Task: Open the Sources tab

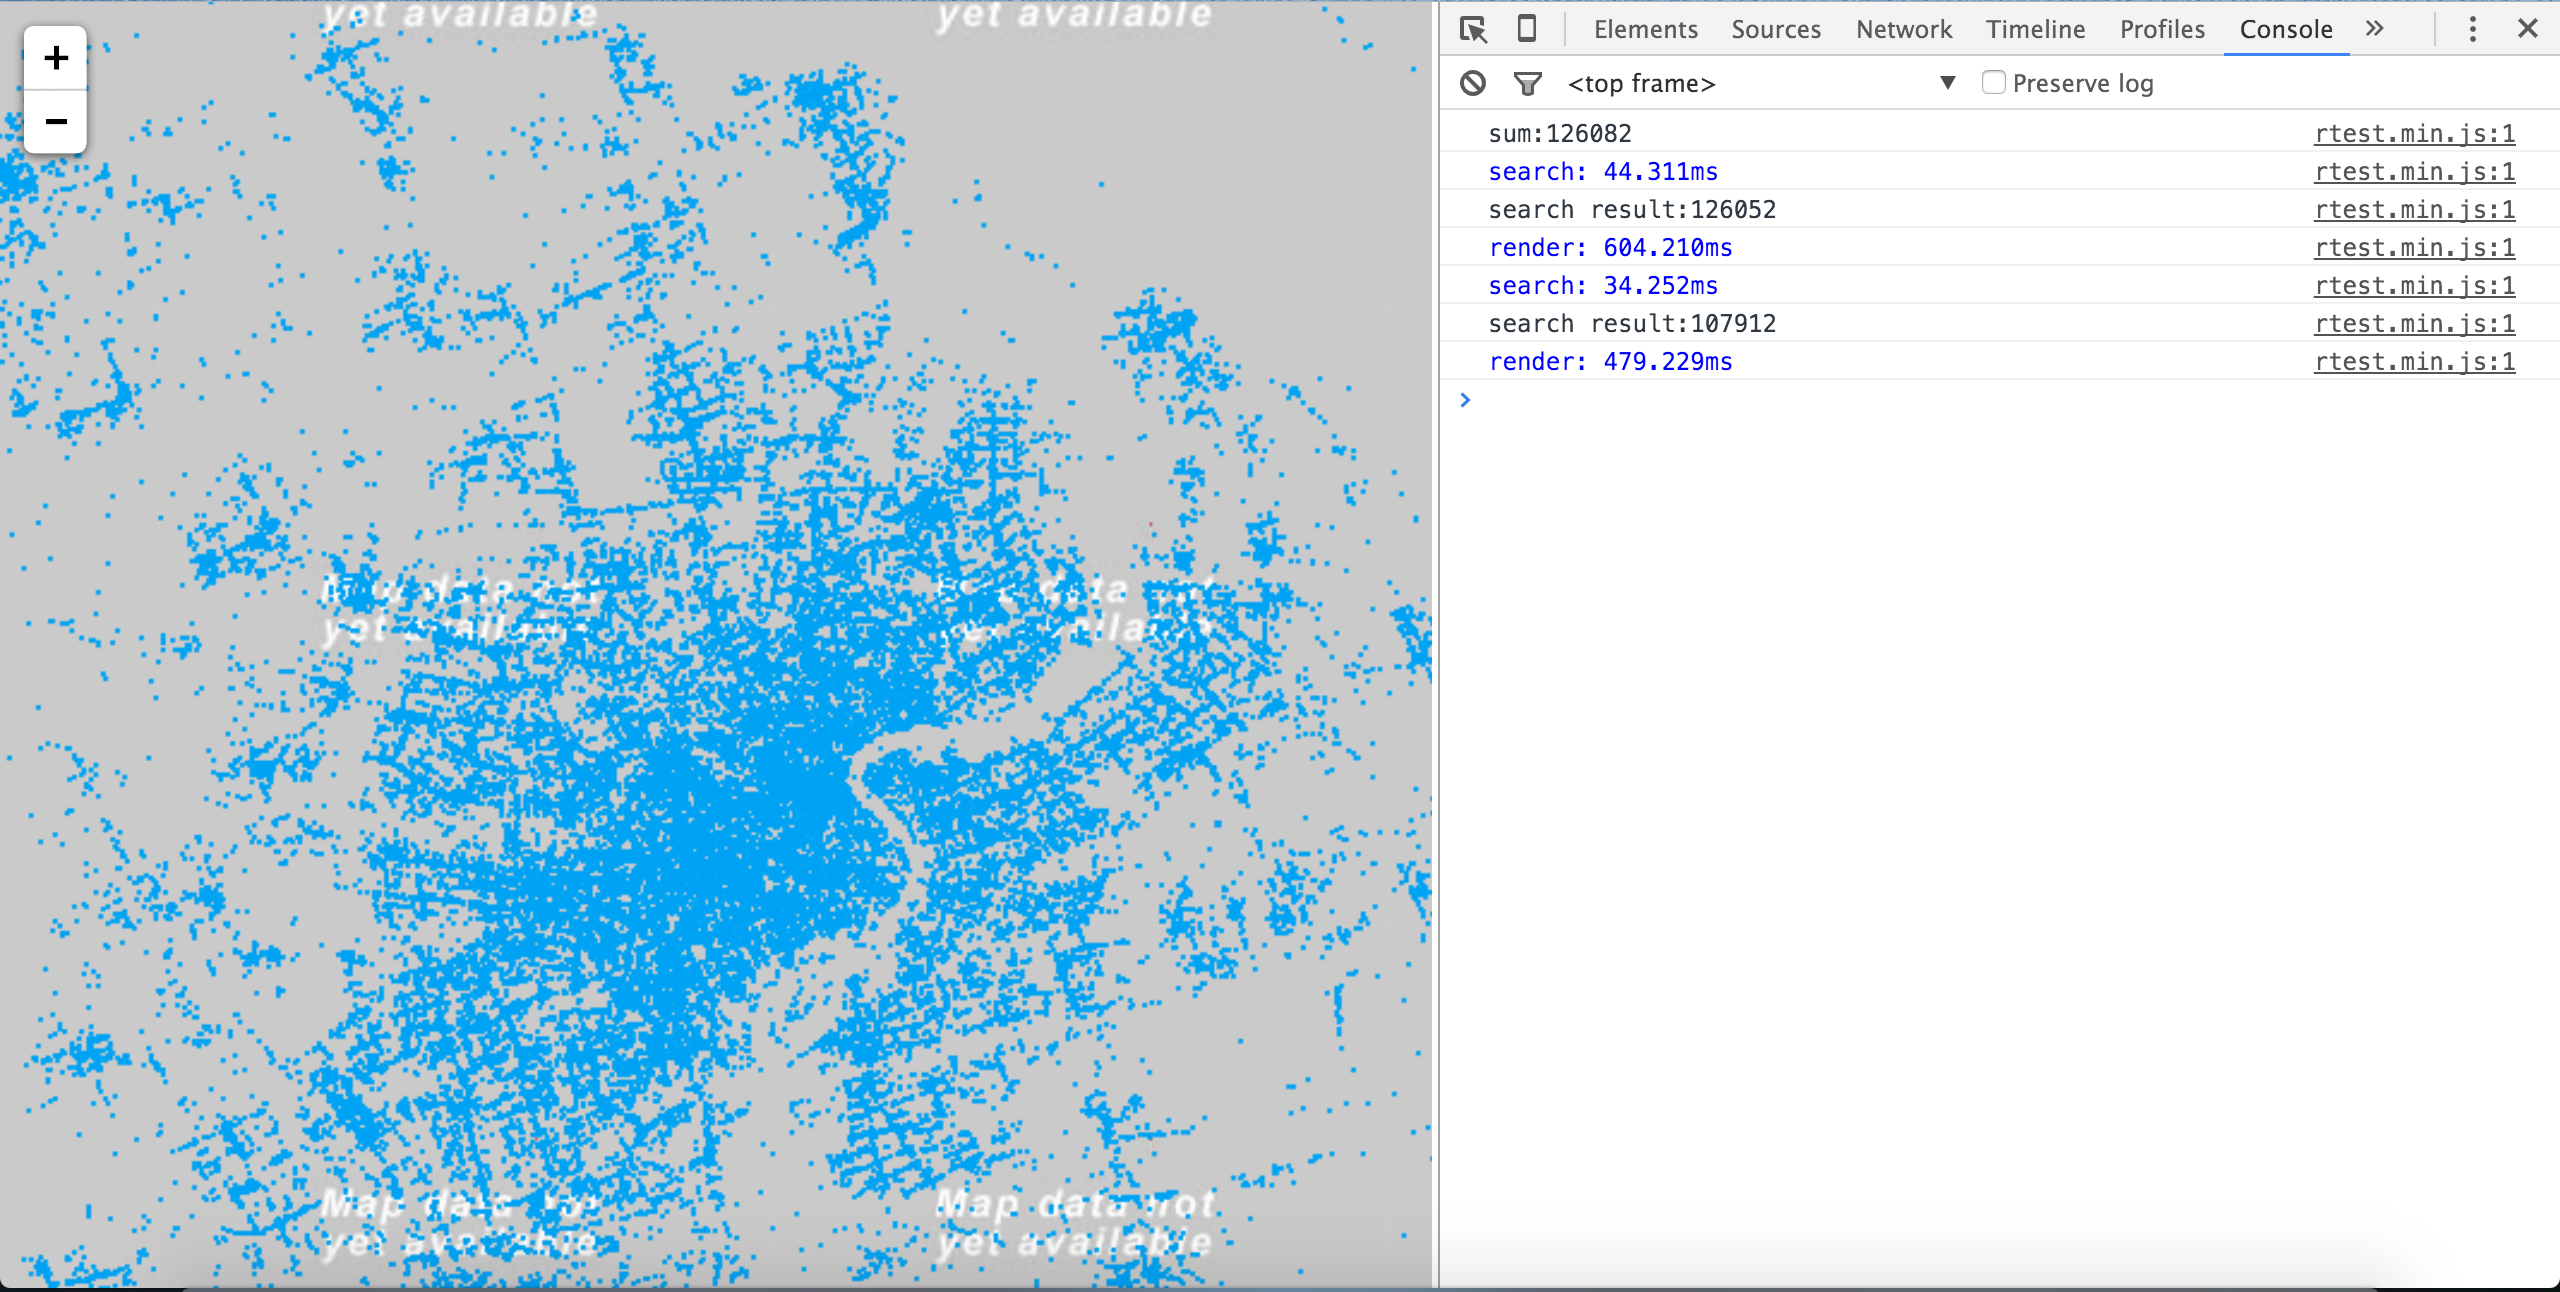Action: [1775, 29]
